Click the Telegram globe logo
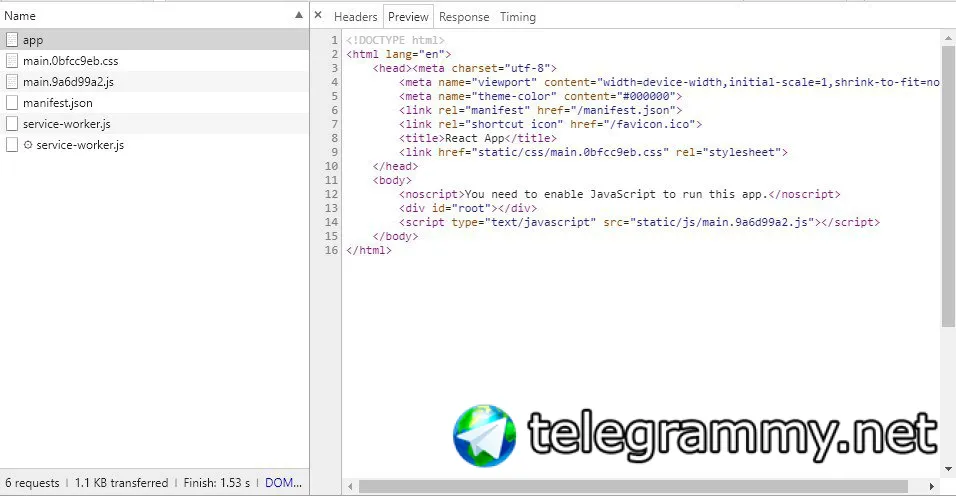 click(x=485, y=436)
